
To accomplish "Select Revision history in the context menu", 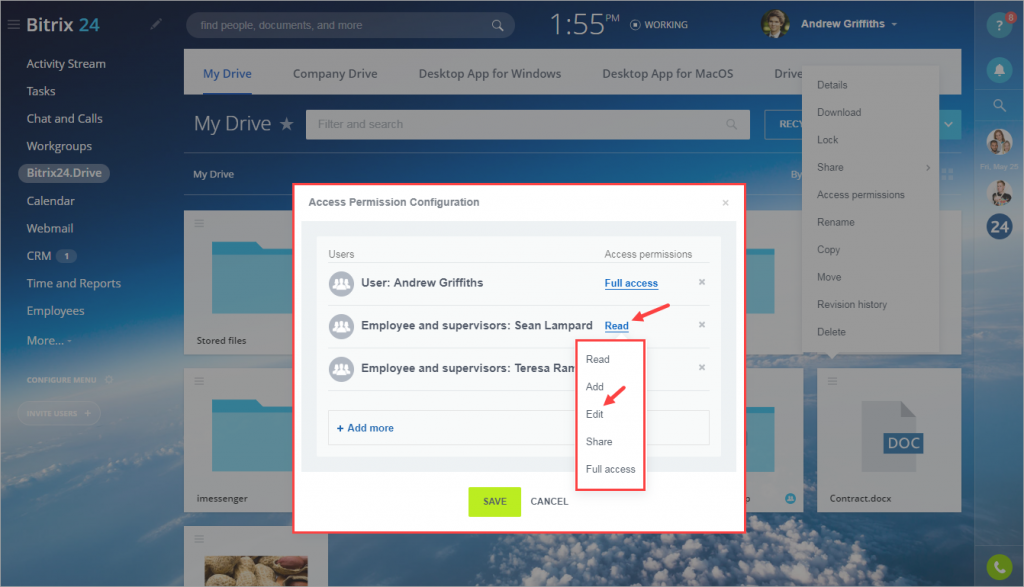I will 852,304.
